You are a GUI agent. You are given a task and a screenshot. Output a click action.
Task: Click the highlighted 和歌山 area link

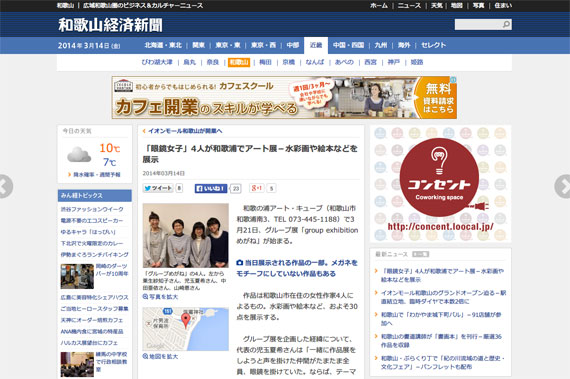(x=239, y=62)
